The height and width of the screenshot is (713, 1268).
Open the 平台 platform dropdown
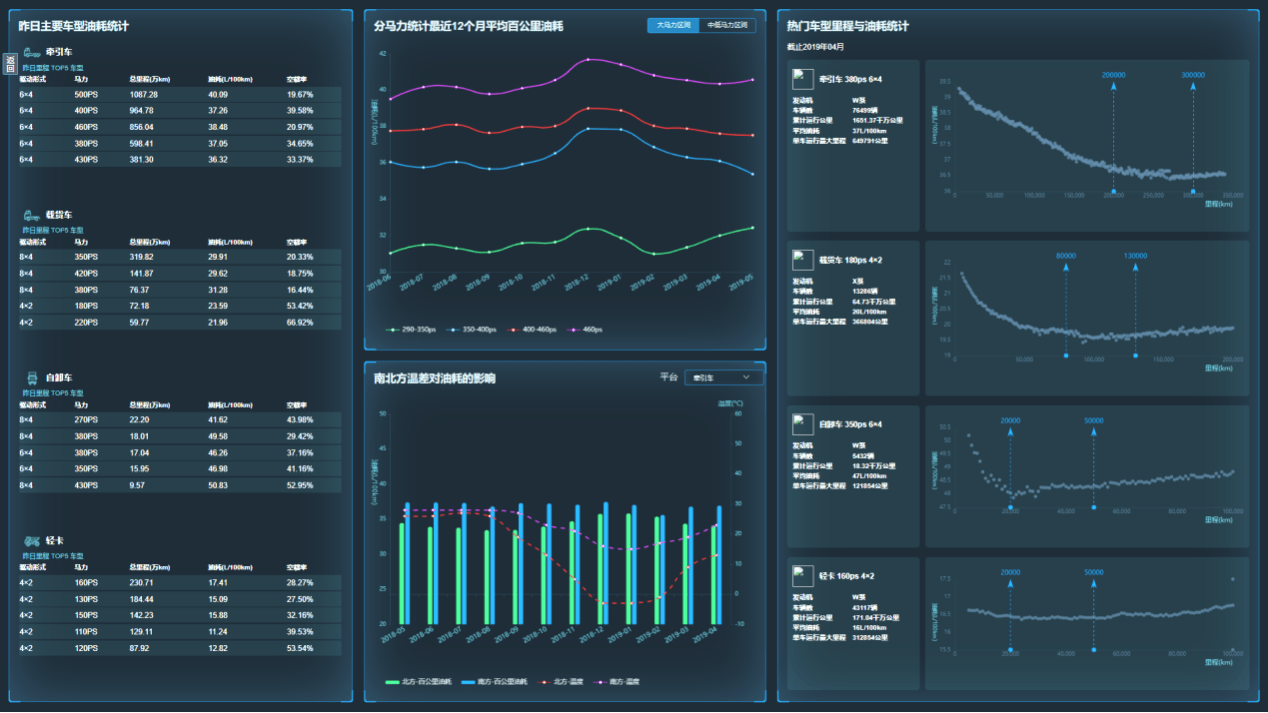pyautogui.click(x=724, y=377)
